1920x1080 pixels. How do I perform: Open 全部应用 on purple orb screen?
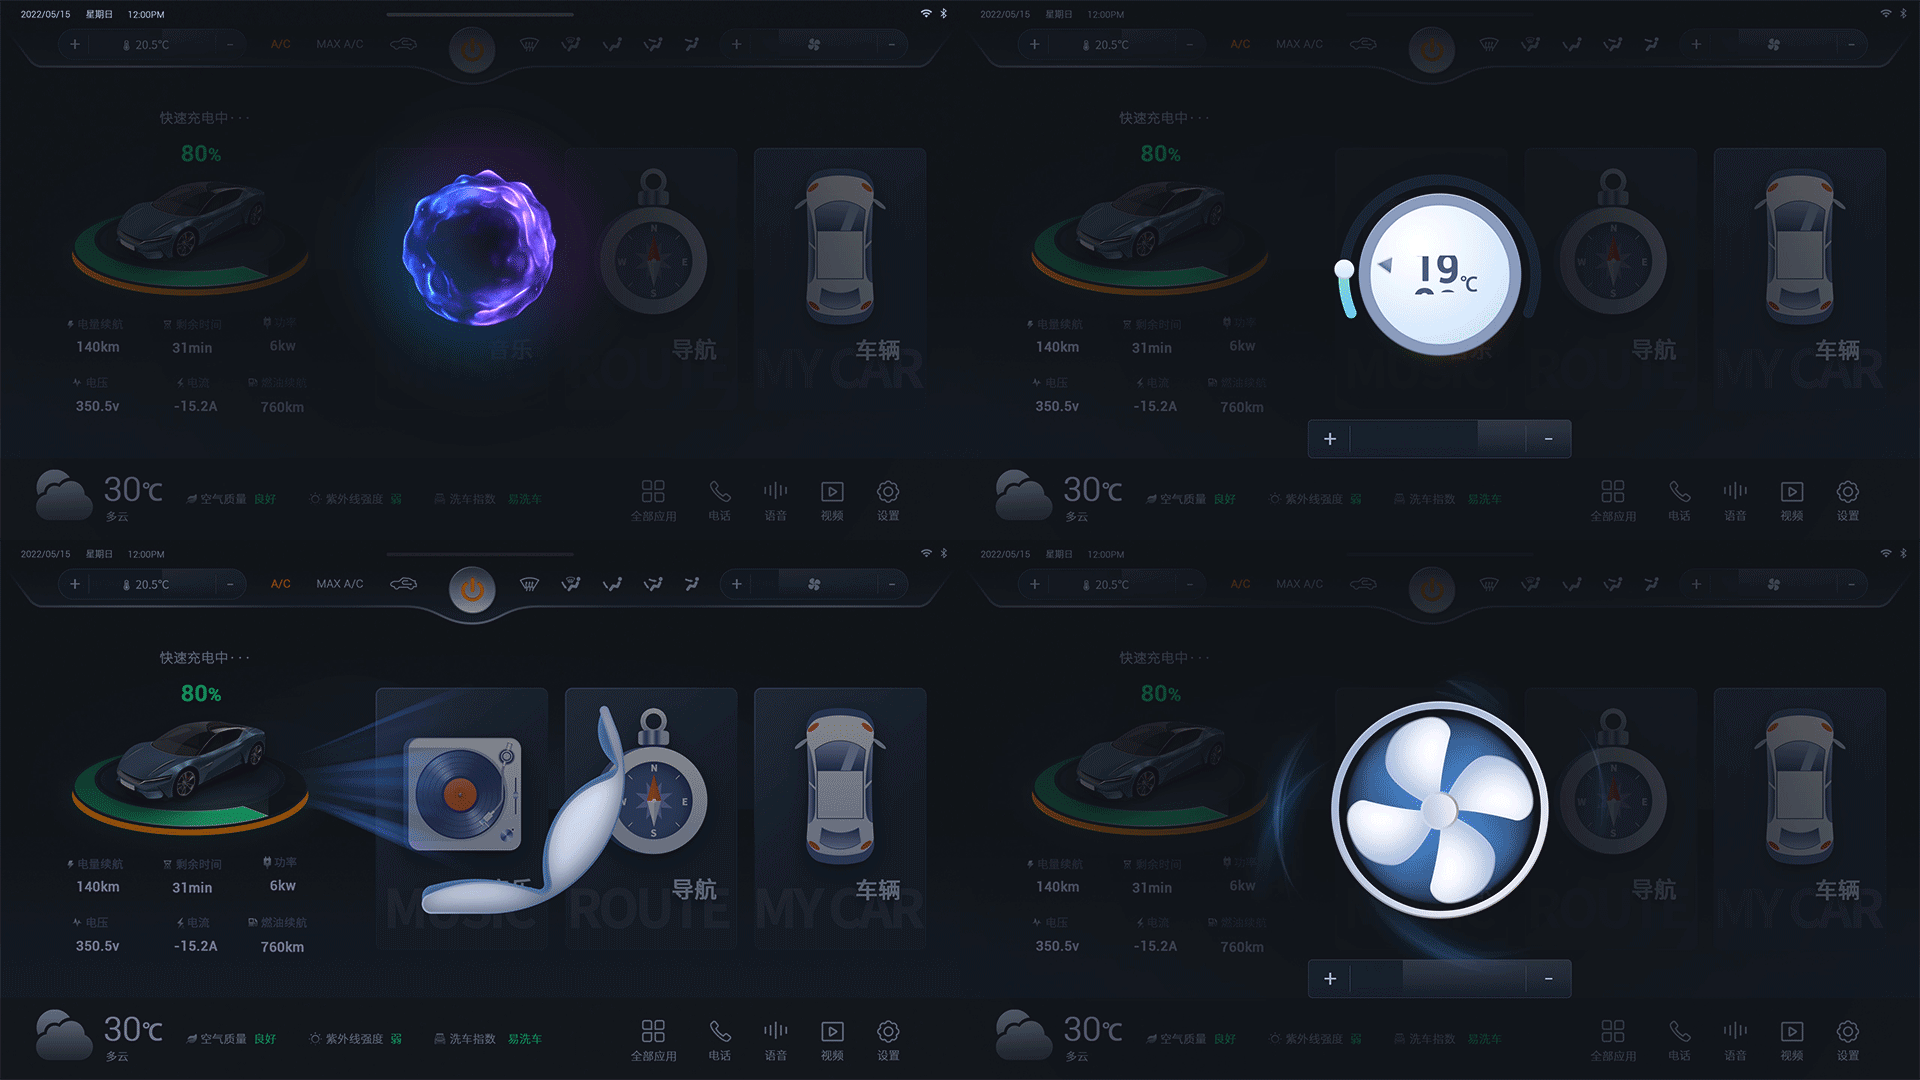point(653,500)
